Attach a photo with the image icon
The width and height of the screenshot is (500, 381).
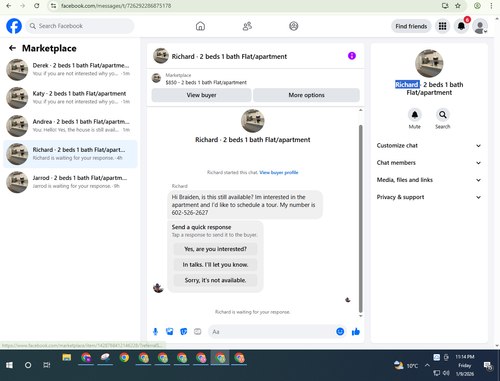coord(170,332)
